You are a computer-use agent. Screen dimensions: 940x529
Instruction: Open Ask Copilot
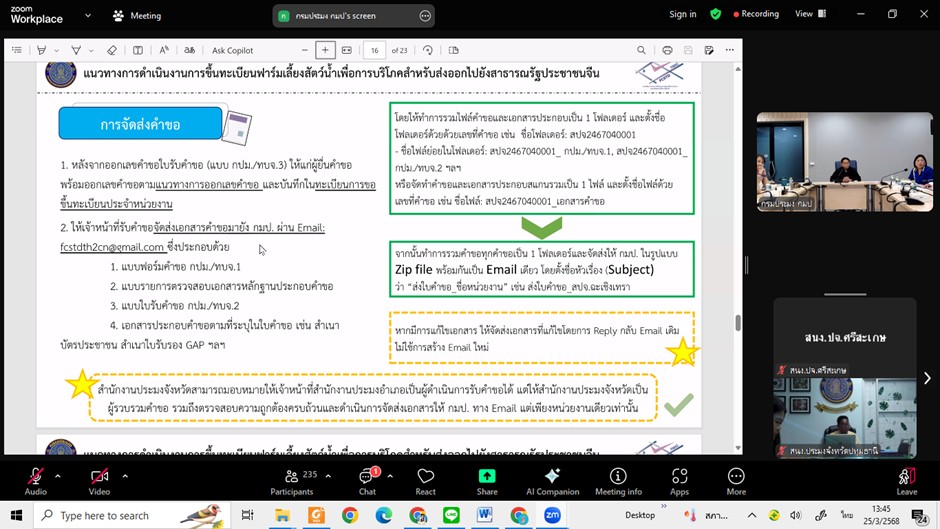click(x=233, y=50)
